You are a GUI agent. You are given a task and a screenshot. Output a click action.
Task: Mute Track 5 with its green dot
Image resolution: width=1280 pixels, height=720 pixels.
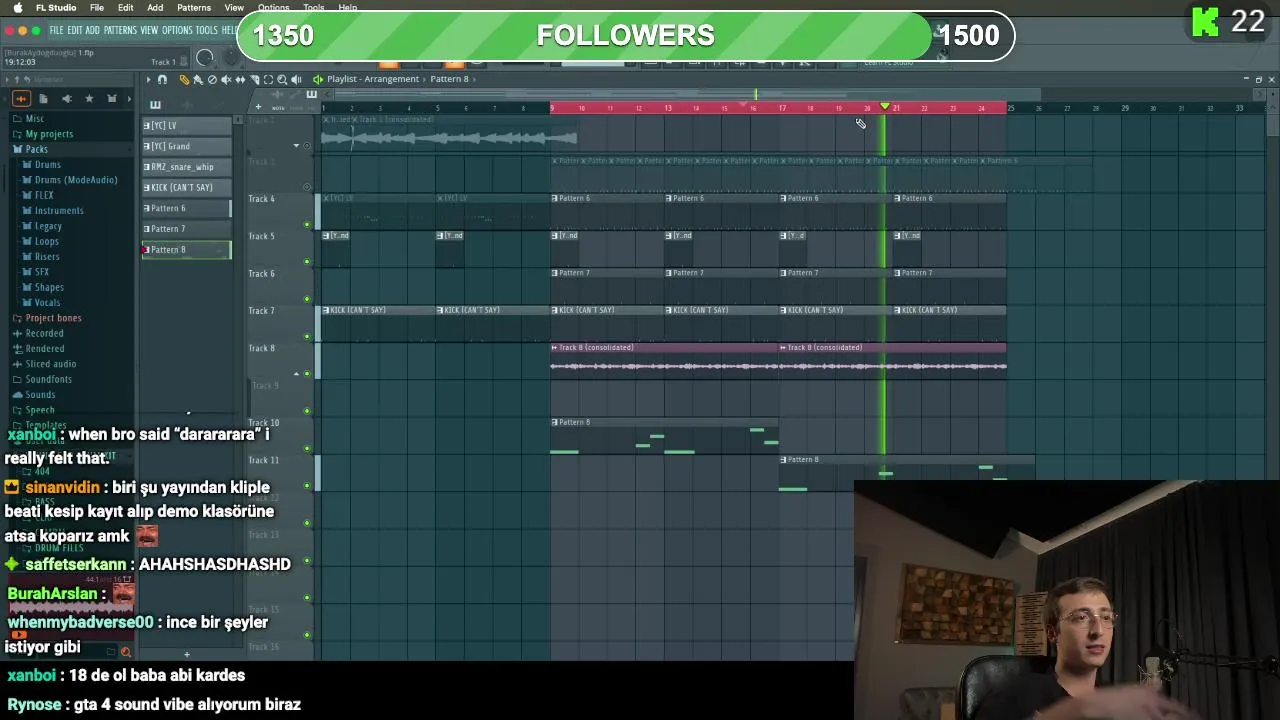point(307,262)
